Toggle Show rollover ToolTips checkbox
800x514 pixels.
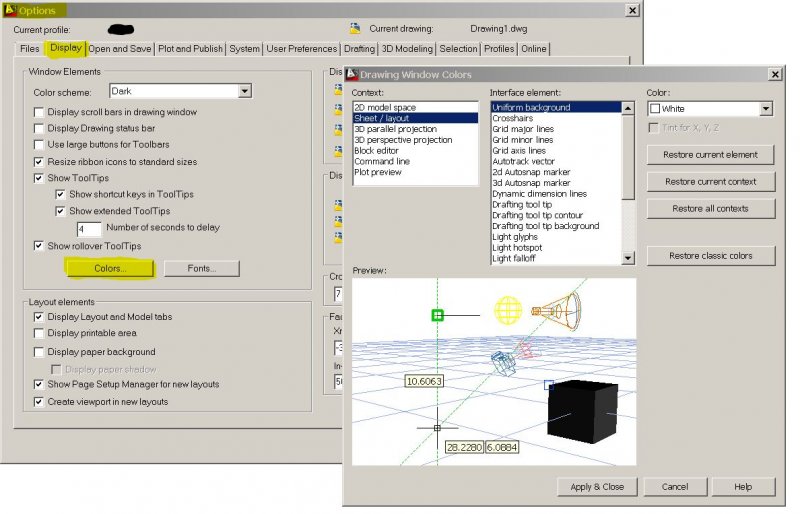39,246
